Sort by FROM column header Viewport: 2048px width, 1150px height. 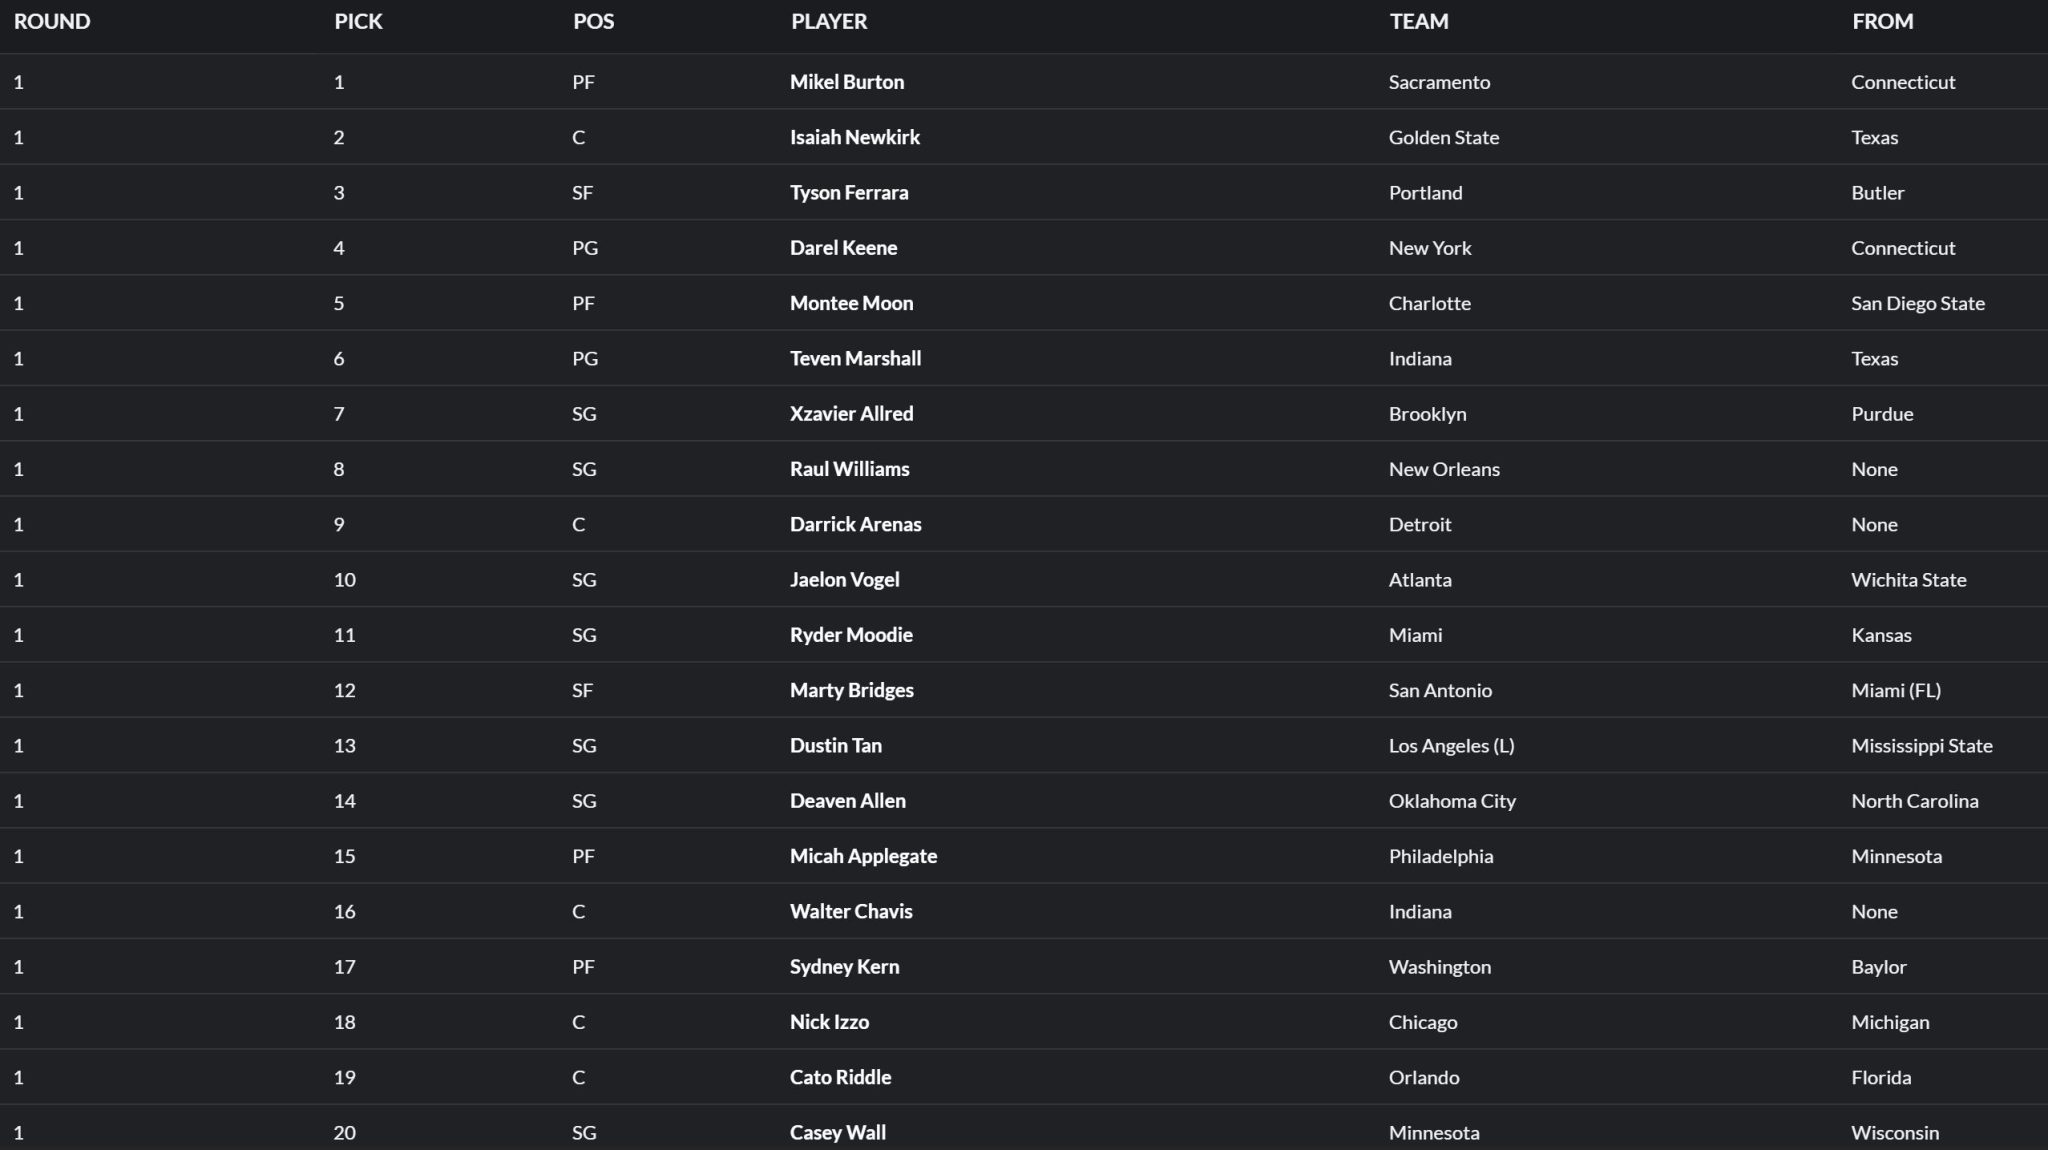point(1882,22)
